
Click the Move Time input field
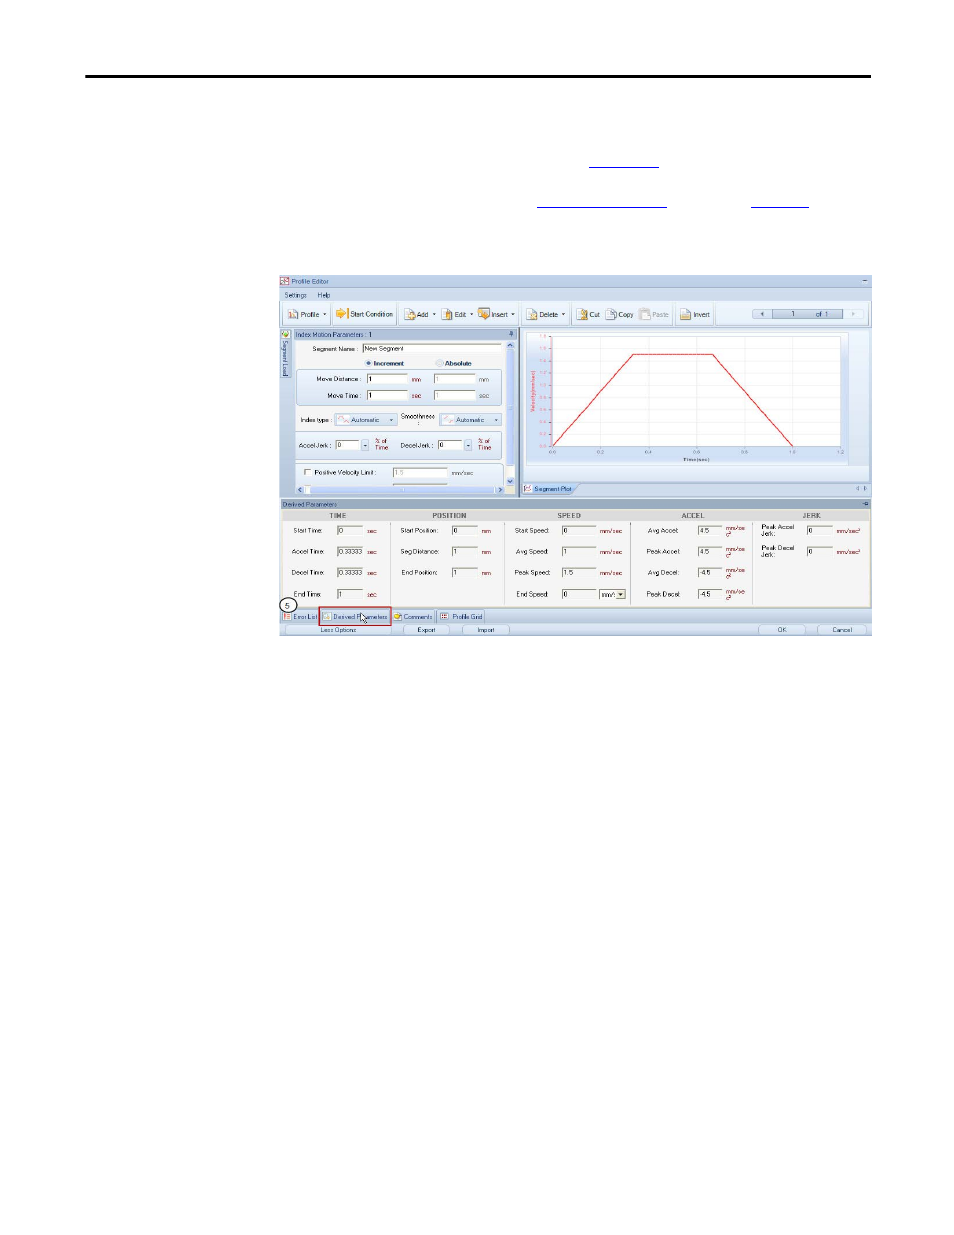(387, 395)
